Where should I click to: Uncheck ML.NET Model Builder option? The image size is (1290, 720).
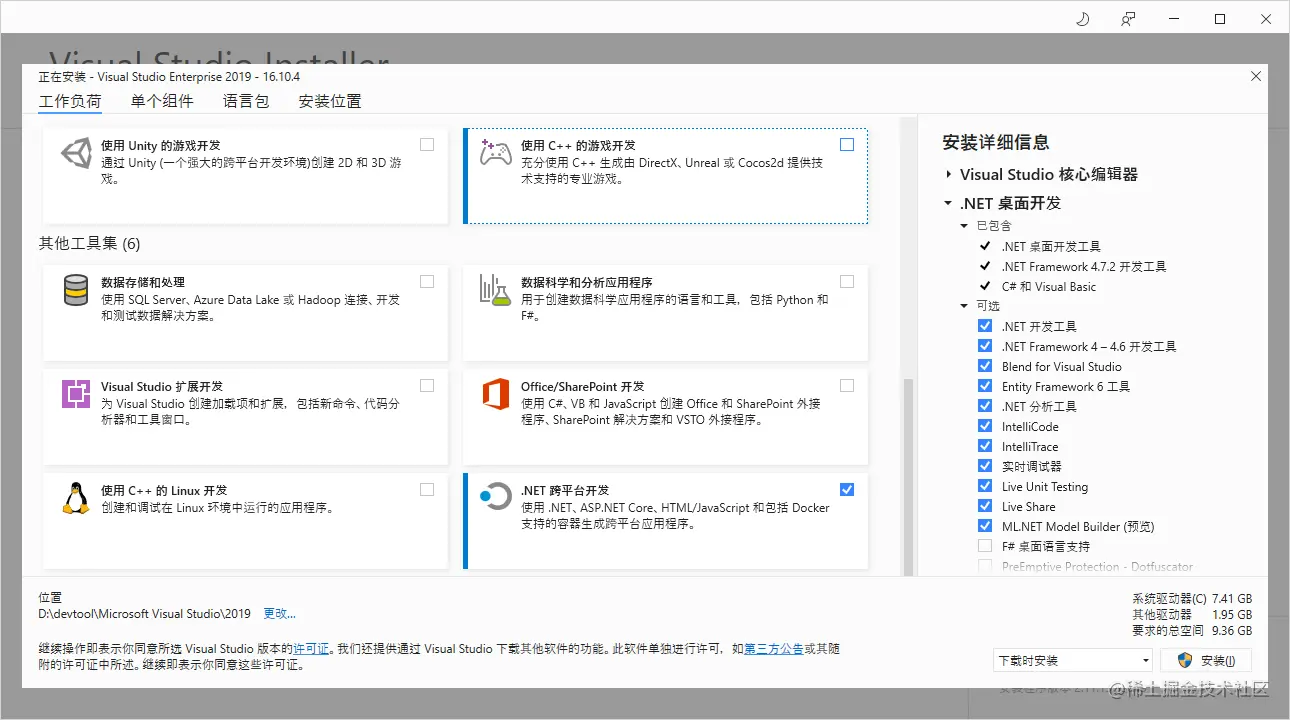(x=984, y=526)
